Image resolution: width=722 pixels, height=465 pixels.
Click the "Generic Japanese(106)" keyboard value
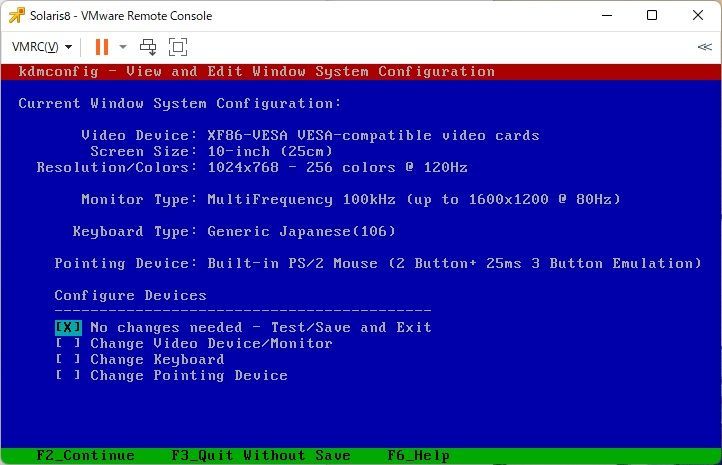click(x=301, y=231)
